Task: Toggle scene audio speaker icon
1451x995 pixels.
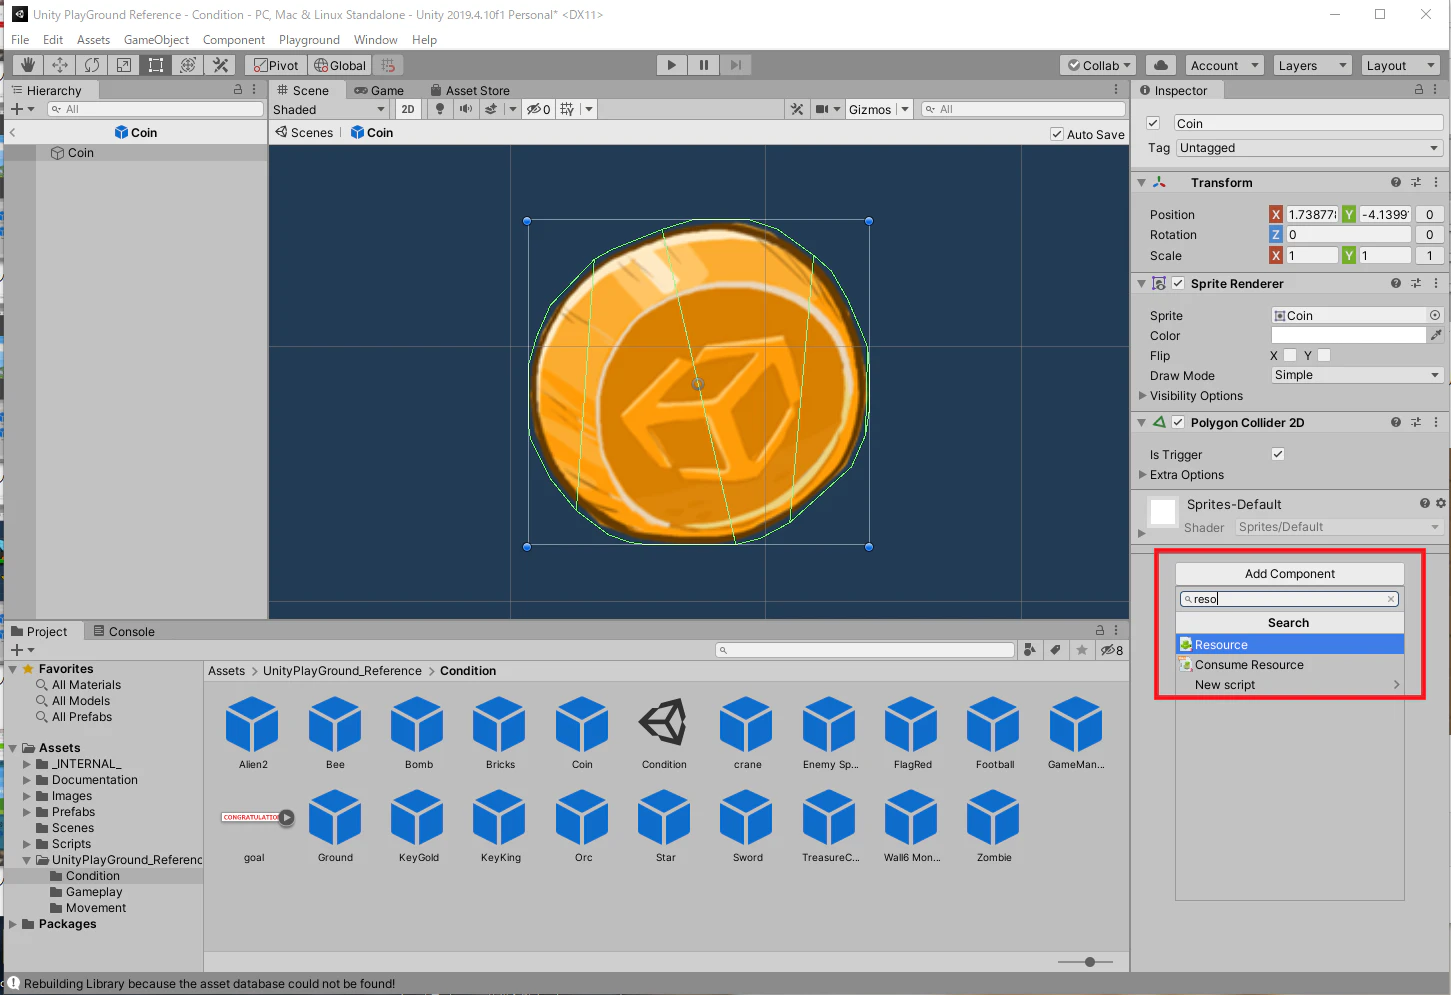Action: coord(466,109)
